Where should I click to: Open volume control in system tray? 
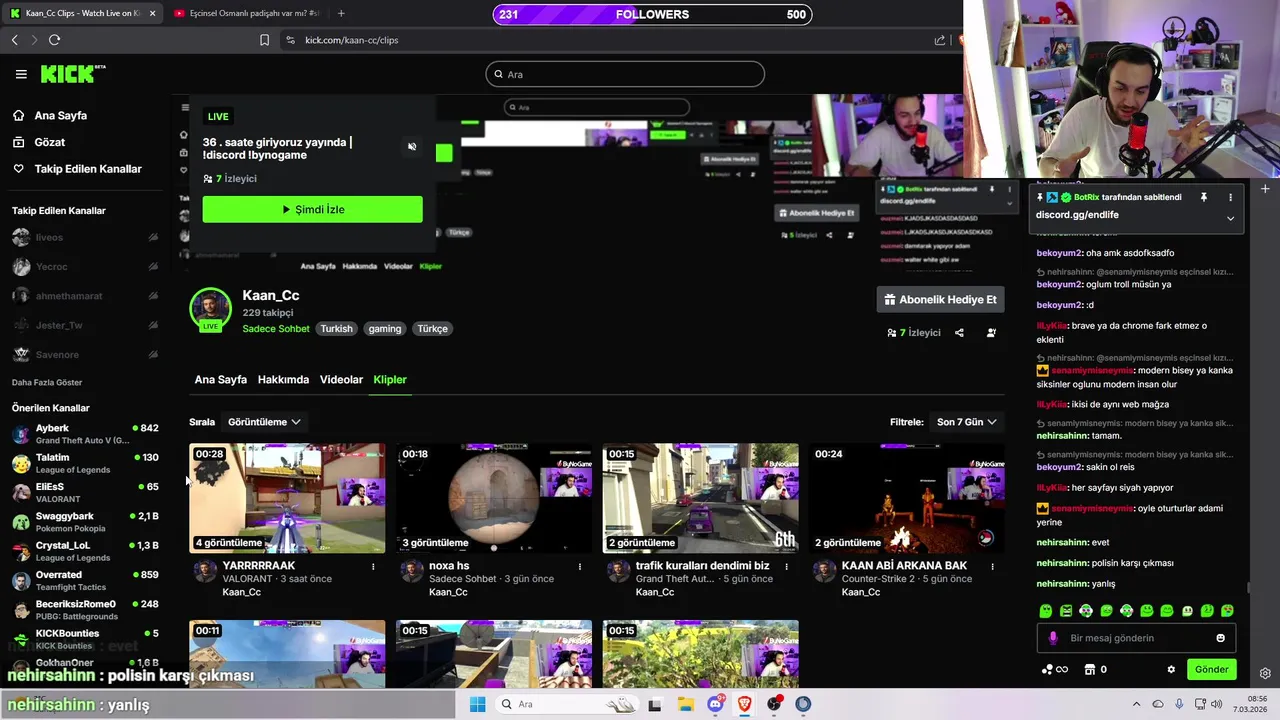1217,704
